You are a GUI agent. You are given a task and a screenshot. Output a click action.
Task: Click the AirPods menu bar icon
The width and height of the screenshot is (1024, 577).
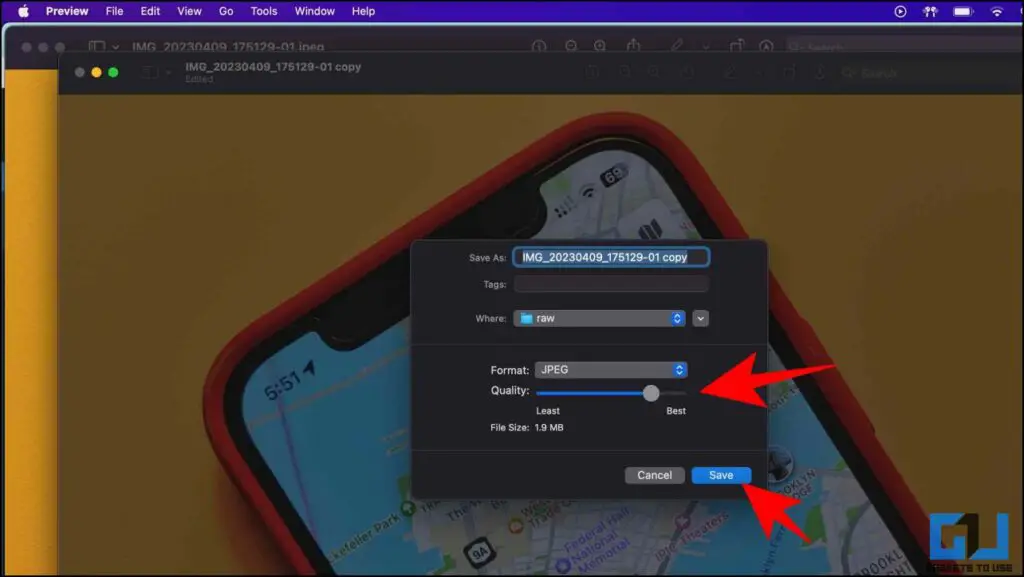click(930, 11)
